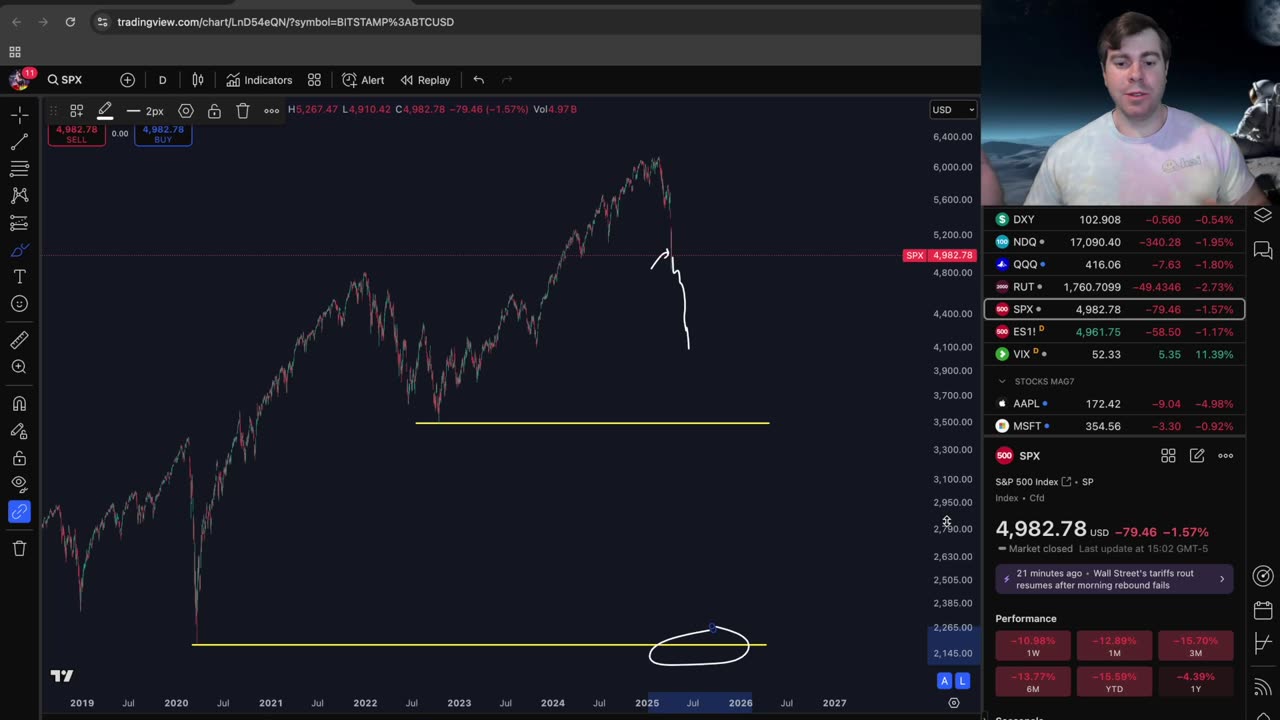Open indicator templates grid icon
This screenshot has height=720, width=1280.
pyautogui.click(x=314, y=80)
